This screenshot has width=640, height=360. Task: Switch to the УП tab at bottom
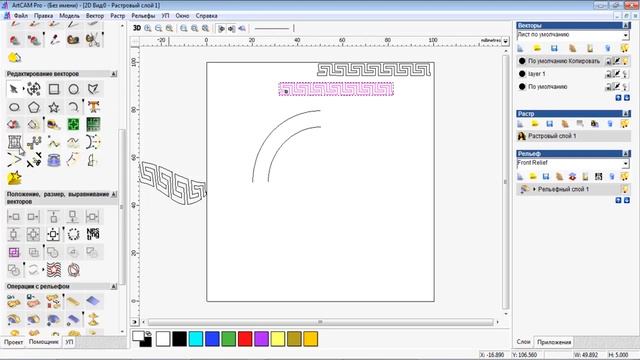click(69, 342)
